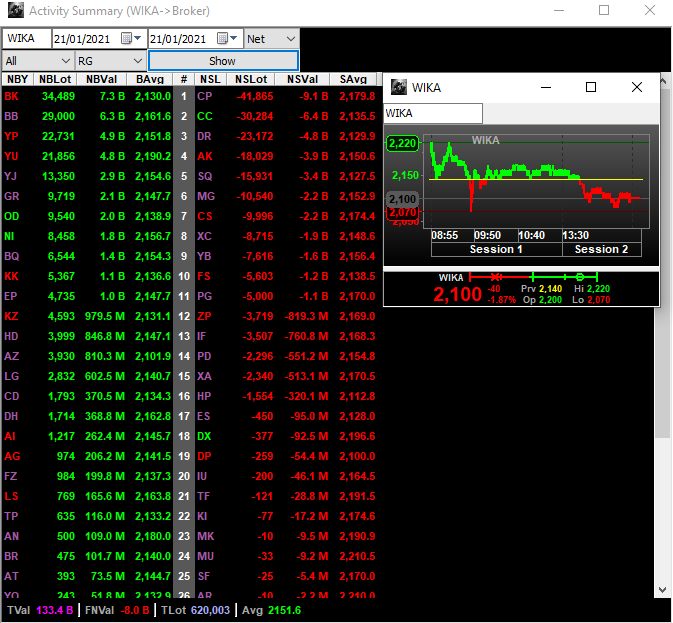Minimize the WIKA chart window
Screen dimensions: 673x623
(x=546, y=88)
